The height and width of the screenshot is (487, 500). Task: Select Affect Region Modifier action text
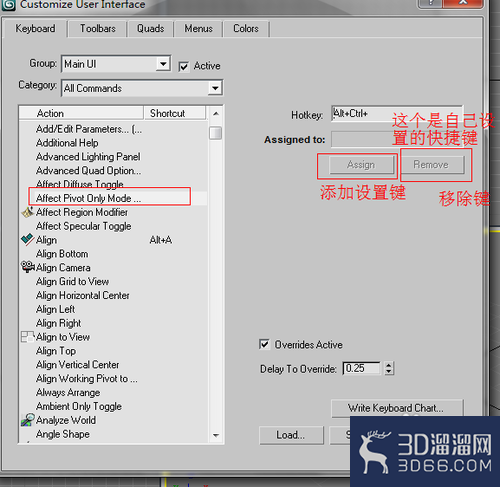82,212
